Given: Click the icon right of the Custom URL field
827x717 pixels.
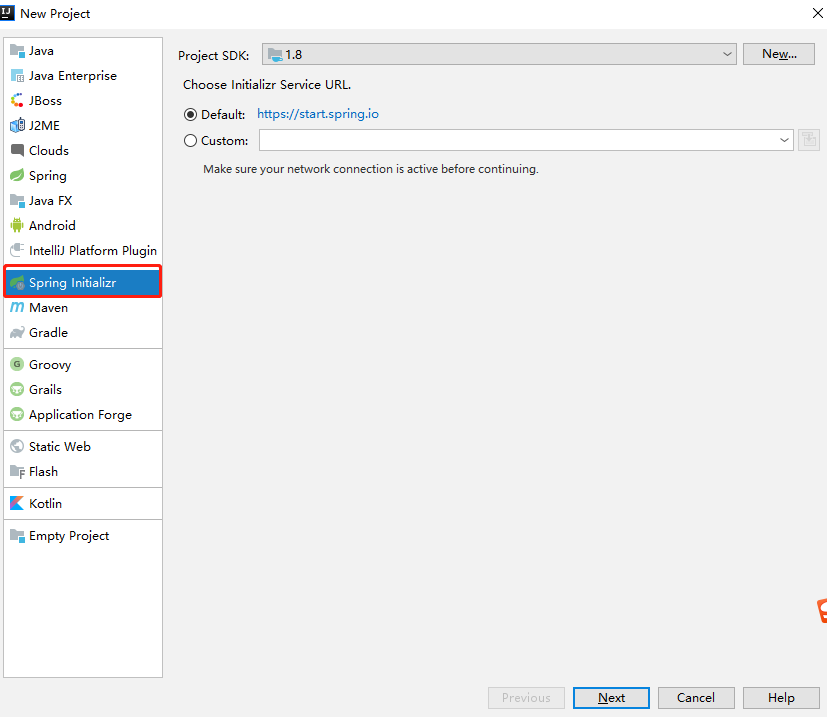Looking at the screenshot, I should pyautogui.click(x=809, y=140).
